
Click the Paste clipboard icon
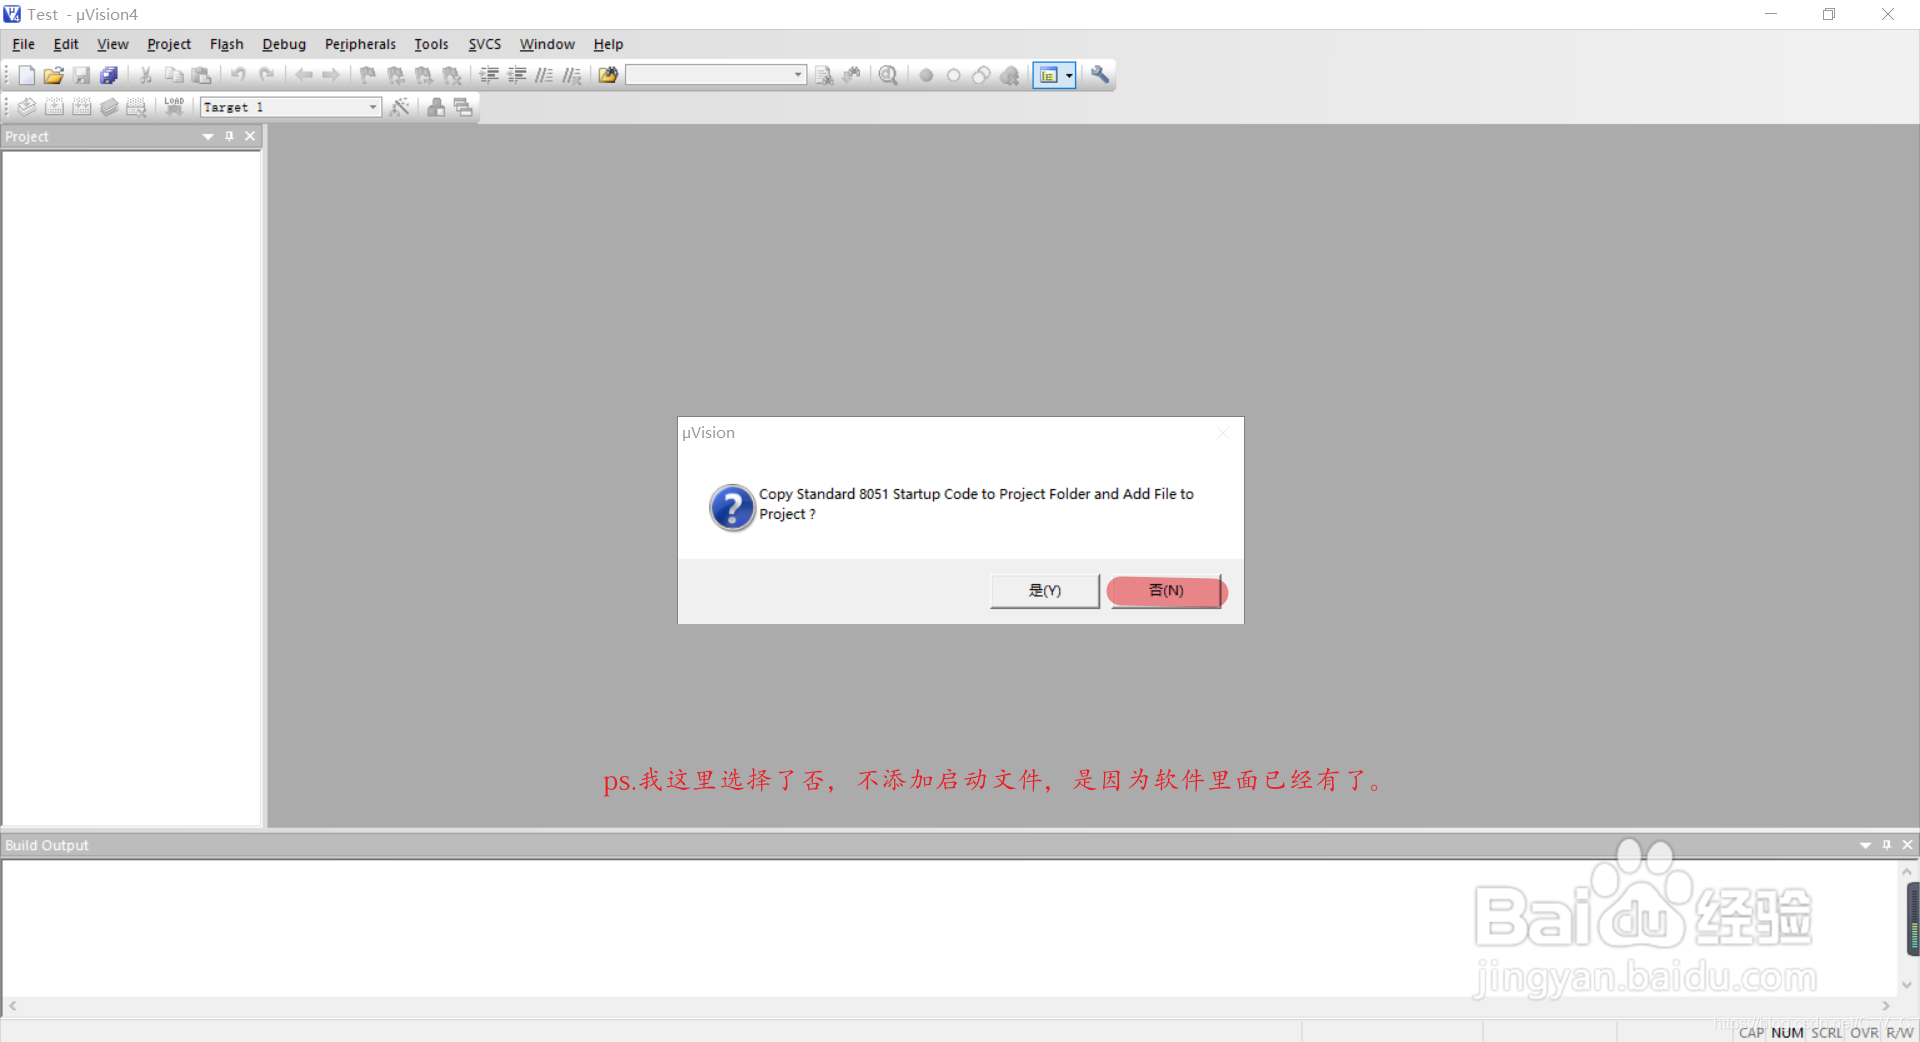pyautogui.click(x=201, y=75)
